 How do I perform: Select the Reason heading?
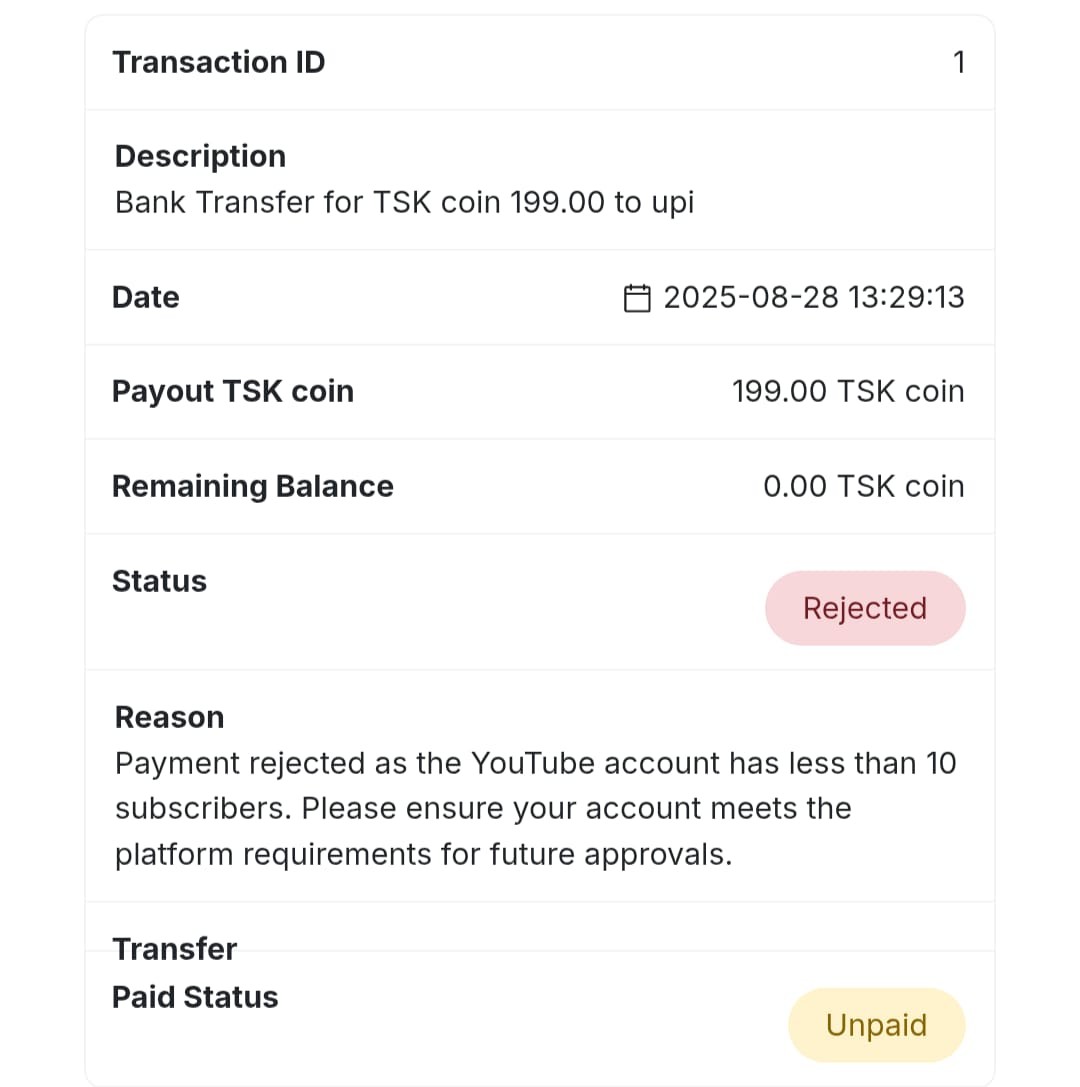(169, 718)
